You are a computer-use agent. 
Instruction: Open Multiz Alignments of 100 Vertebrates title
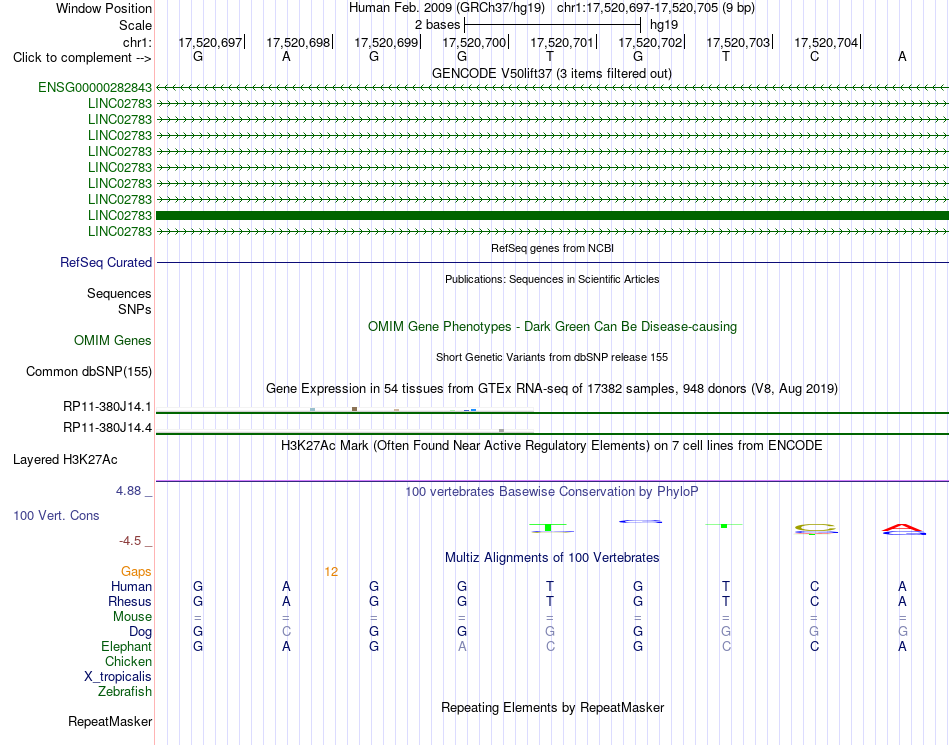552,557
